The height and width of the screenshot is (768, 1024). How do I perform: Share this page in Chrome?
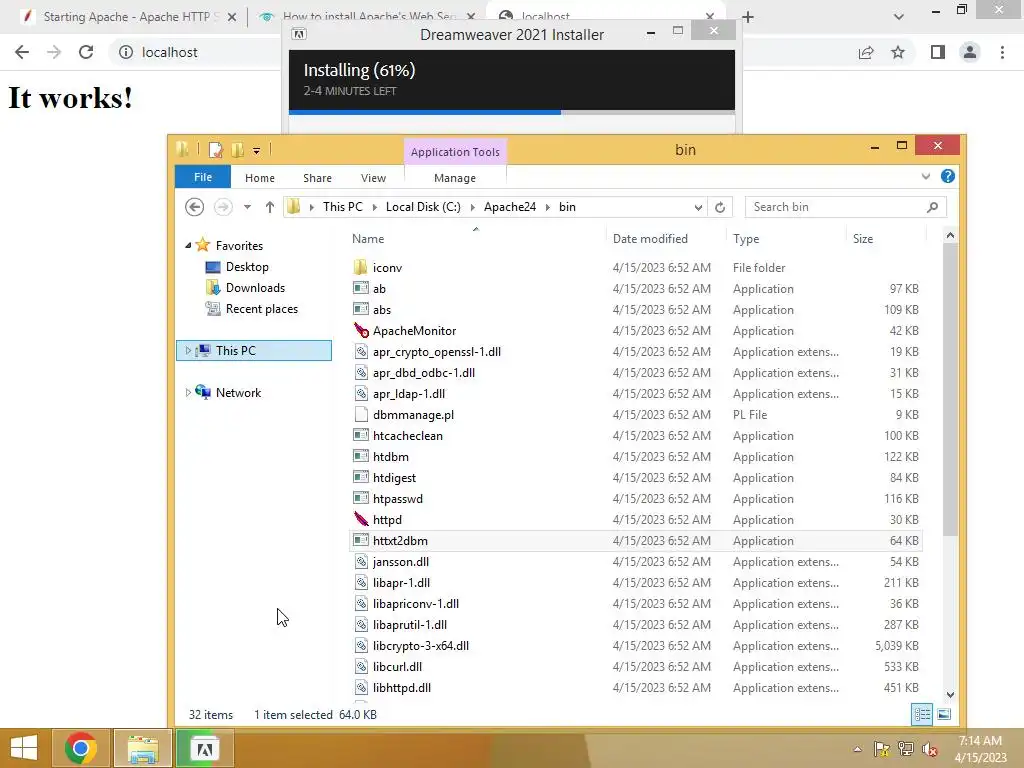pos(866,52)
